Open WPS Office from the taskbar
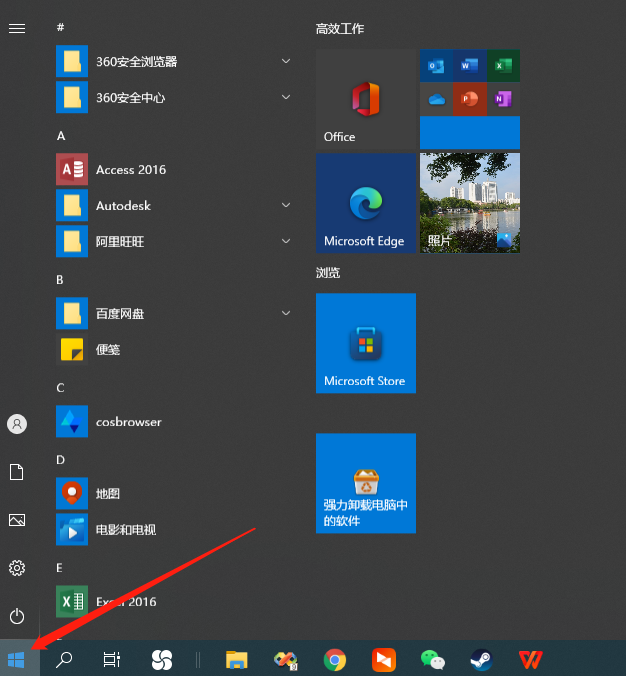626x676 pixels. pos(530,660)
